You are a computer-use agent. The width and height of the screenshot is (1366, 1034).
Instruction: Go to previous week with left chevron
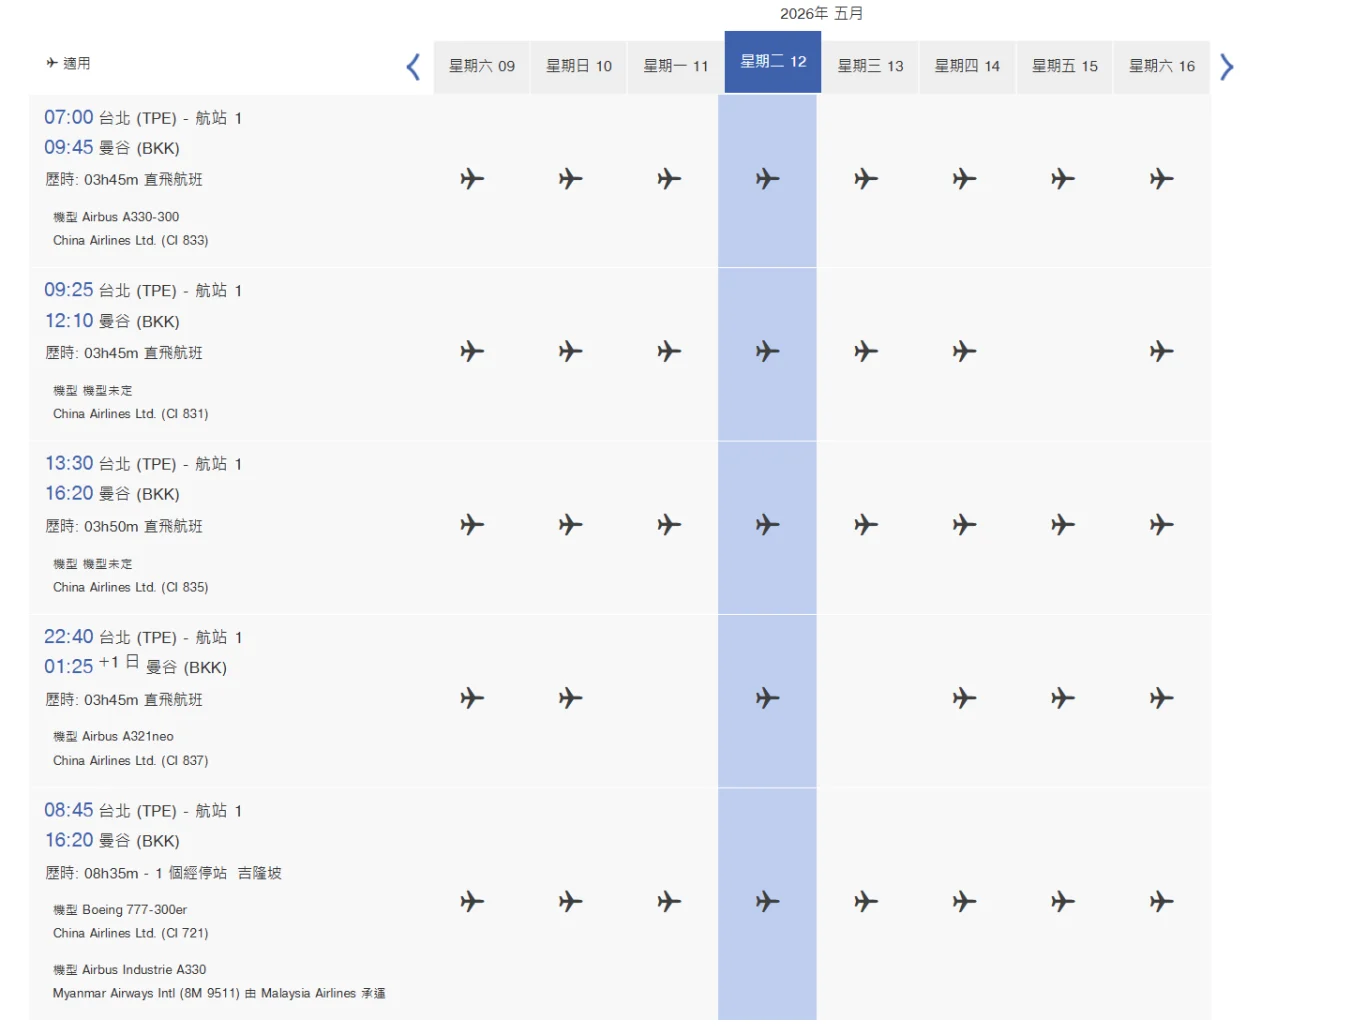pos(413,67)
